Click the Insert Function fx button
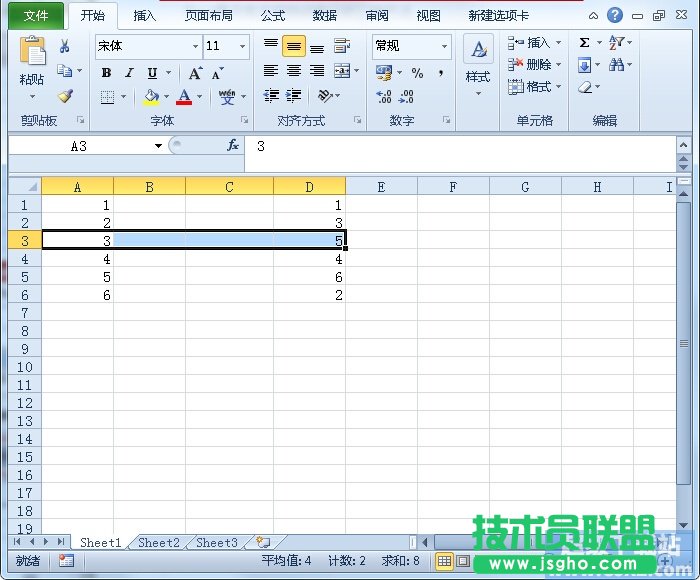 tap(233, 145)
